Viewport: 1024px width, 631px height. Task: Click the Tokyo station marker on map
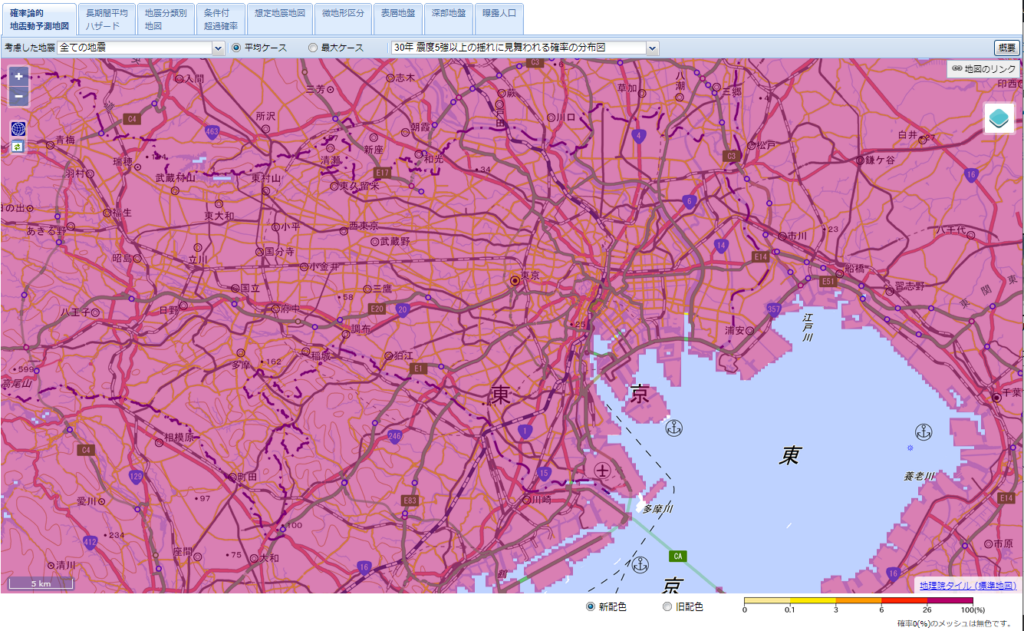tap(515, 281)
